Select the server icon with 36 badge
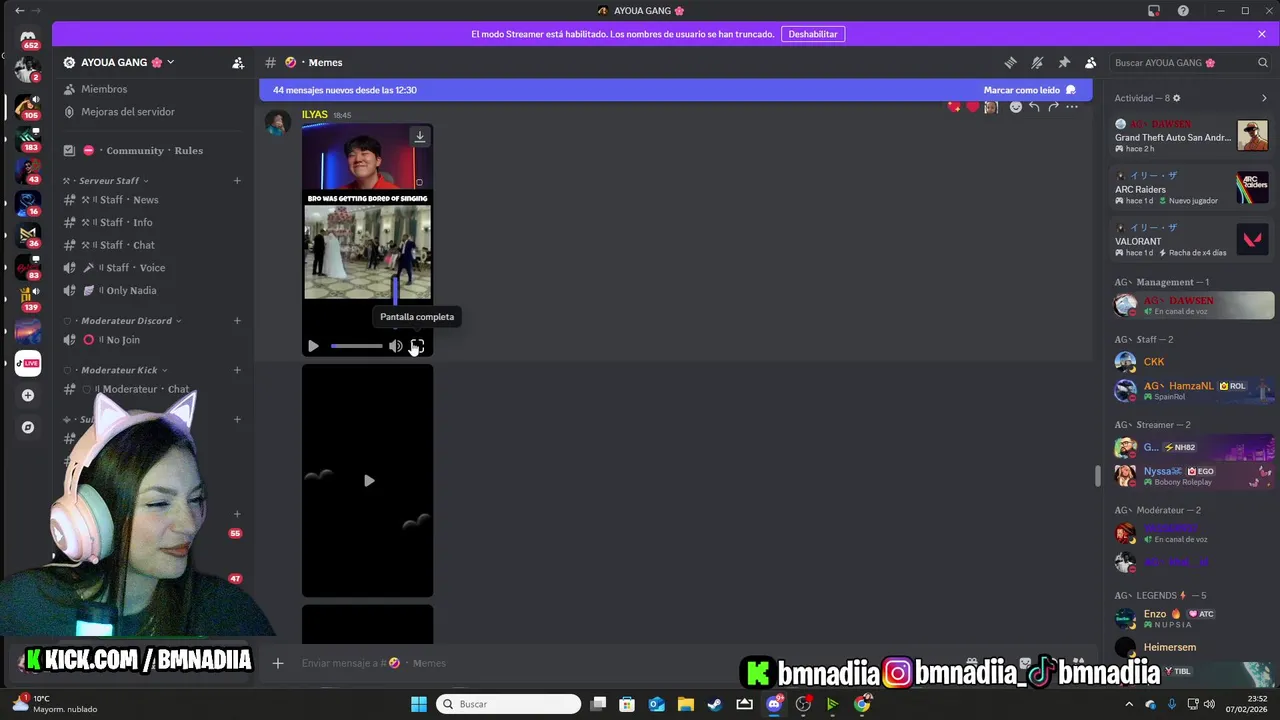This screenshot has width=1280, height=720. [28, 235]
